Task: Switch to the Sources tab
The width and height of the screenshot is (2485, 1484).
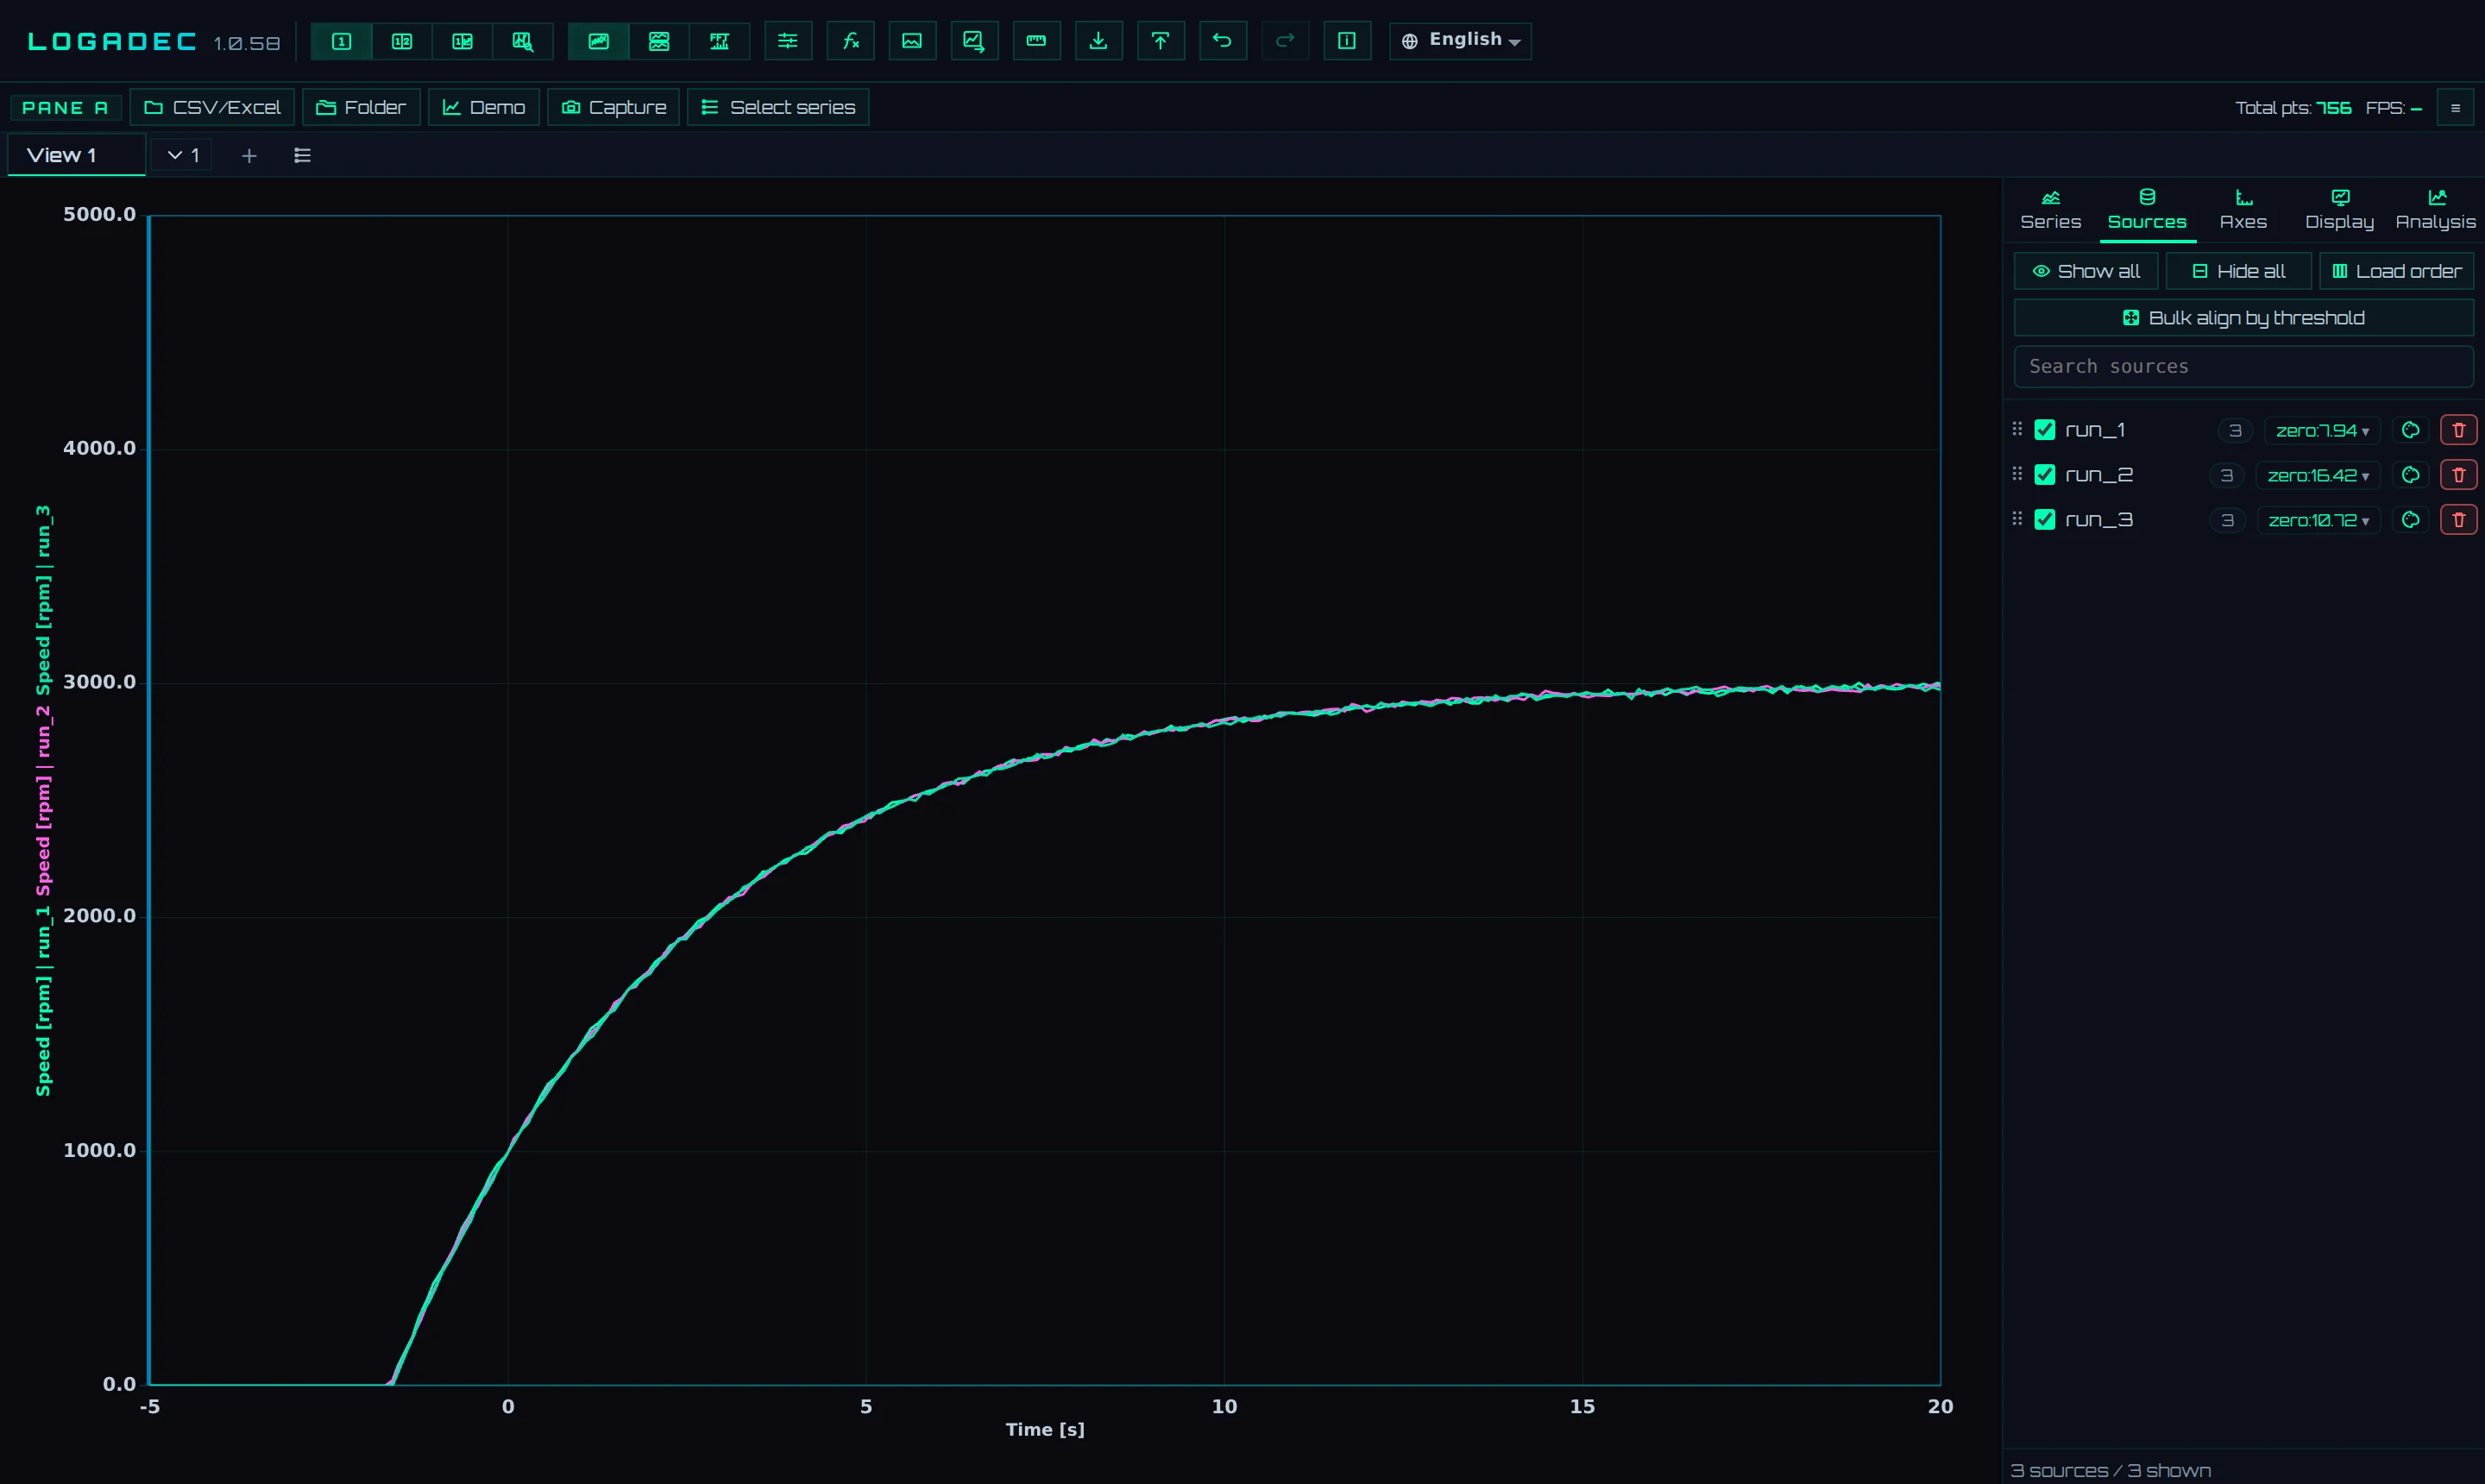Action: click(2147, 210)
